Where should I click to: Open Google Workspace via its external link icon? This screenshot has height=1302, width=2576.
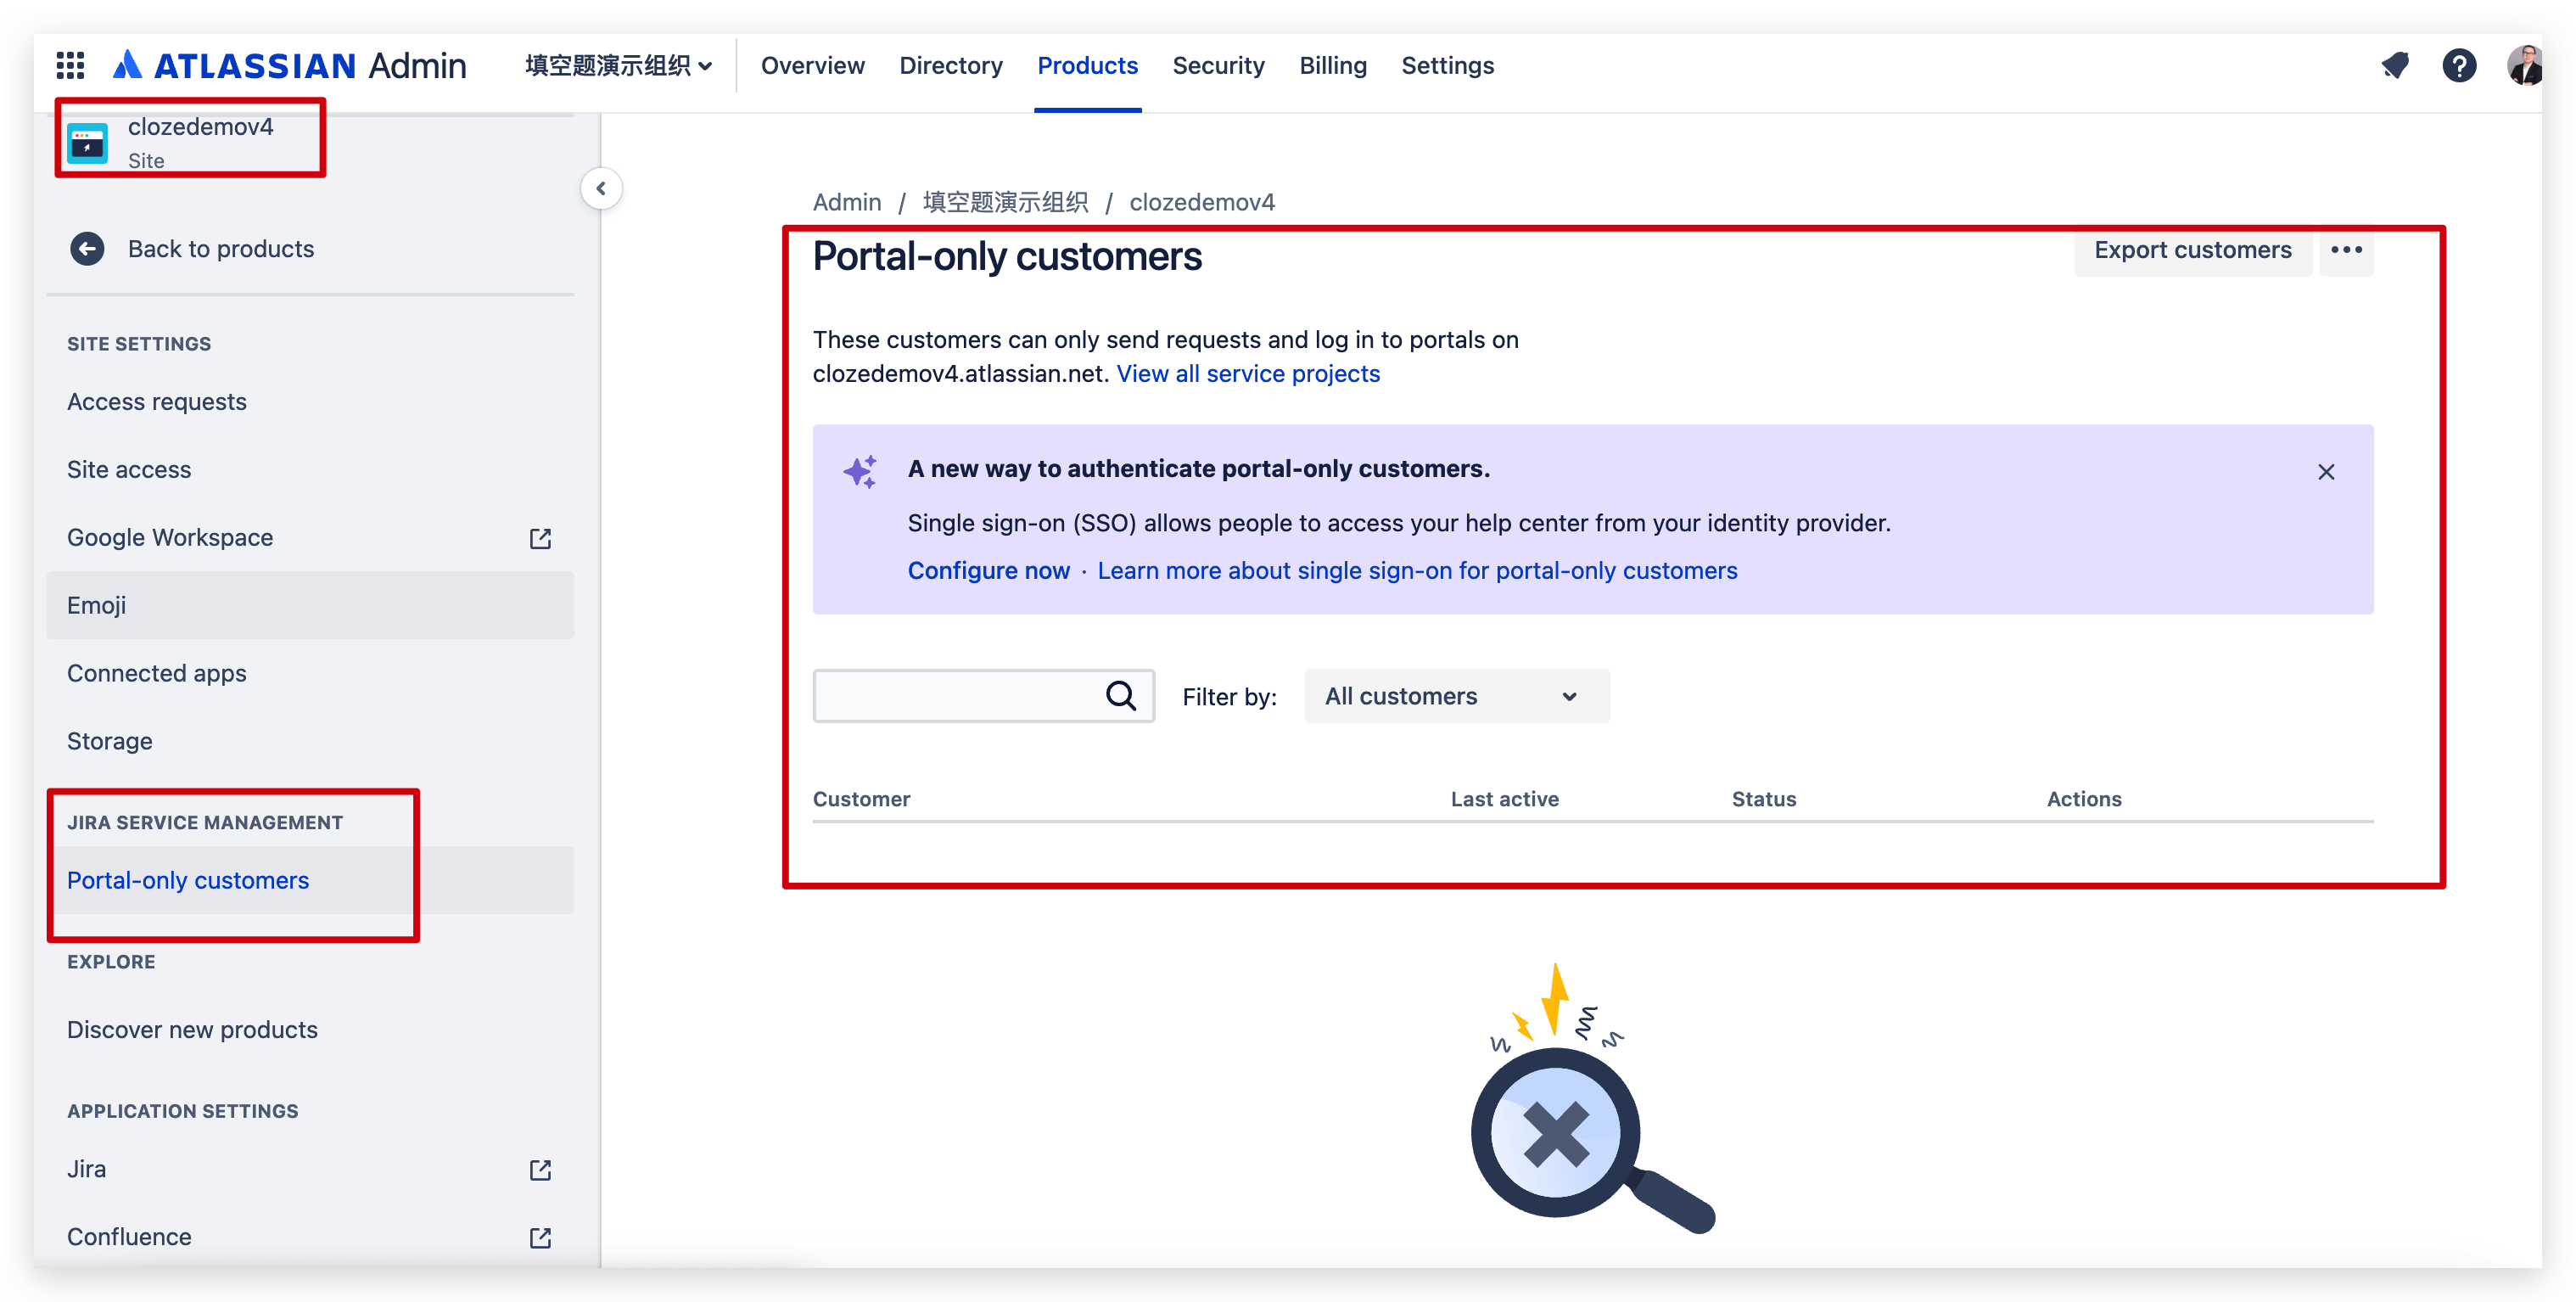[540, 538]
